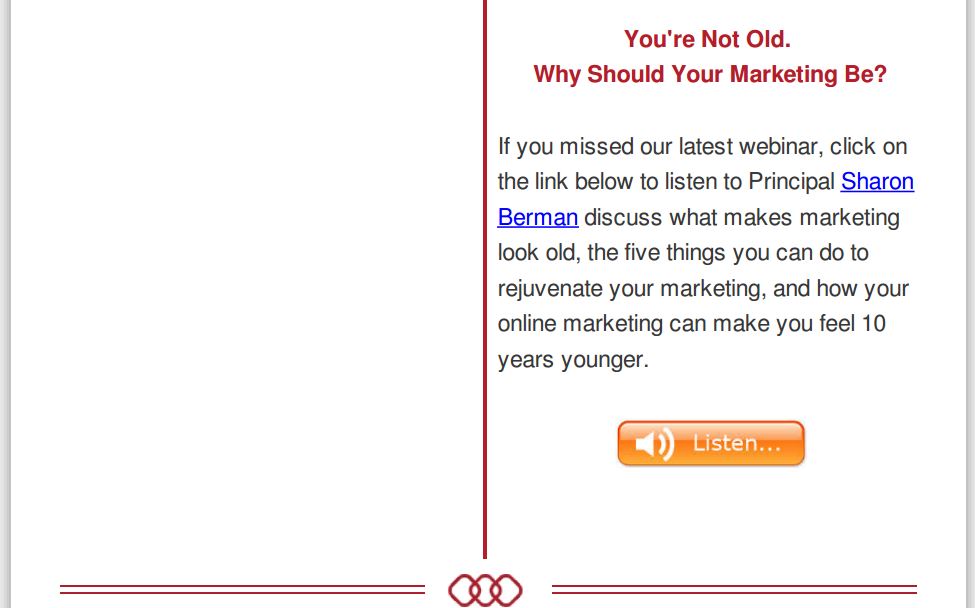The height and width of the screenshot is (608, 975).
Task: Click the "Why Should Your Marketing Be?" heading
Action: (x=709, y=74)
